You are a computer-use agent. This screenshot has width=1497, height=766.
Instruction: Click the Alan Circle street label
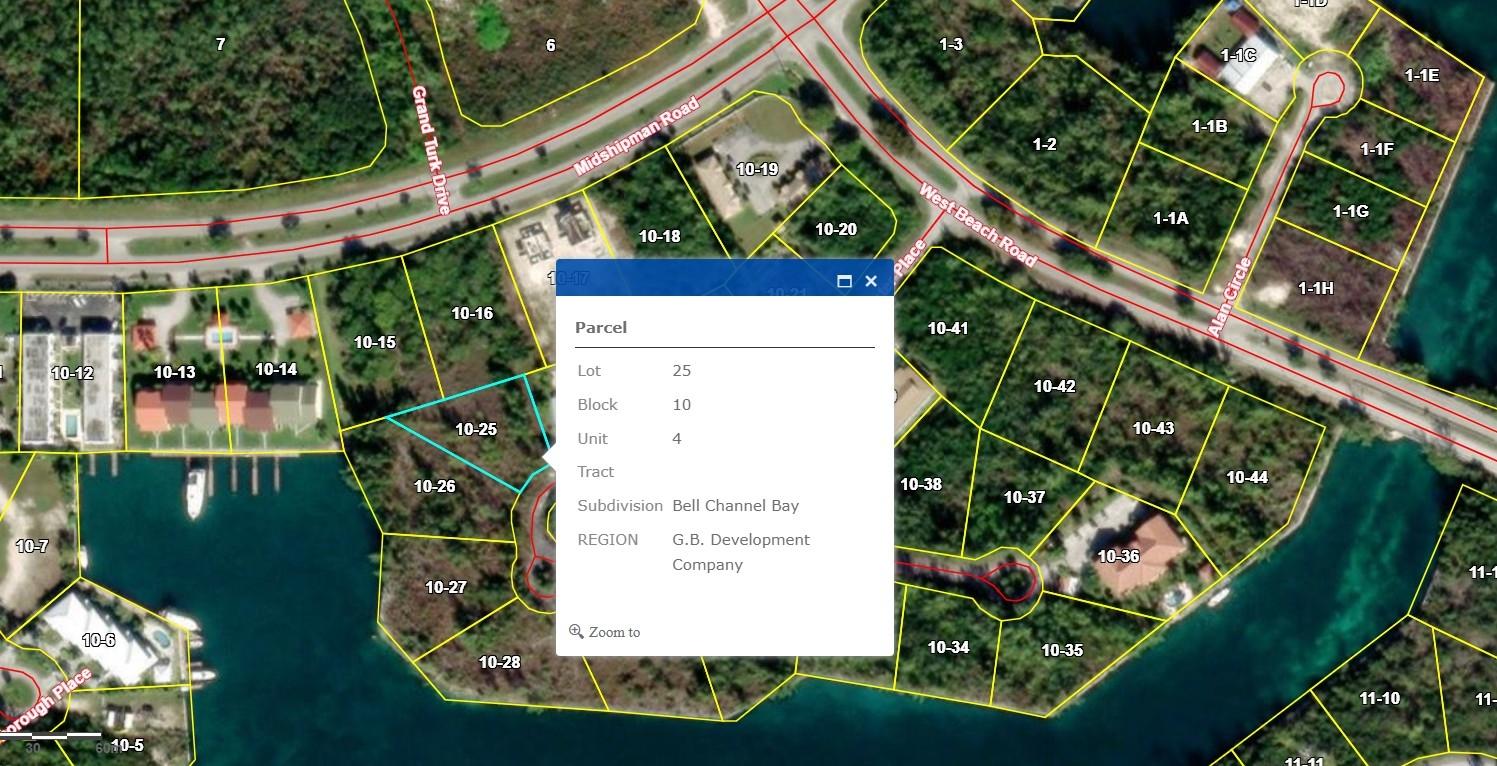click(1229, 297)
